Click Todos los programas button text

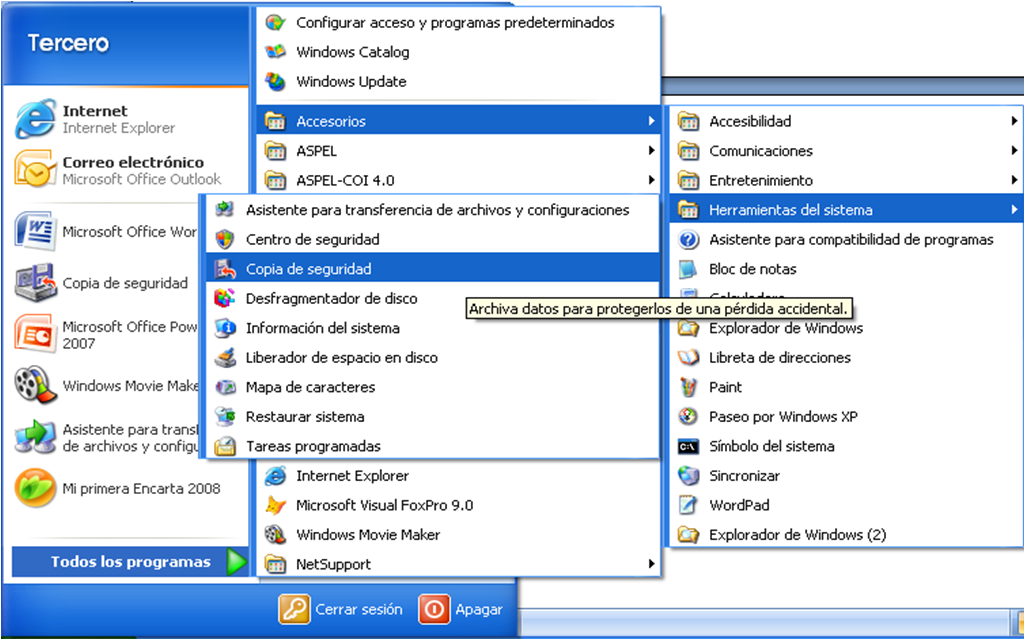pos(131,562)
